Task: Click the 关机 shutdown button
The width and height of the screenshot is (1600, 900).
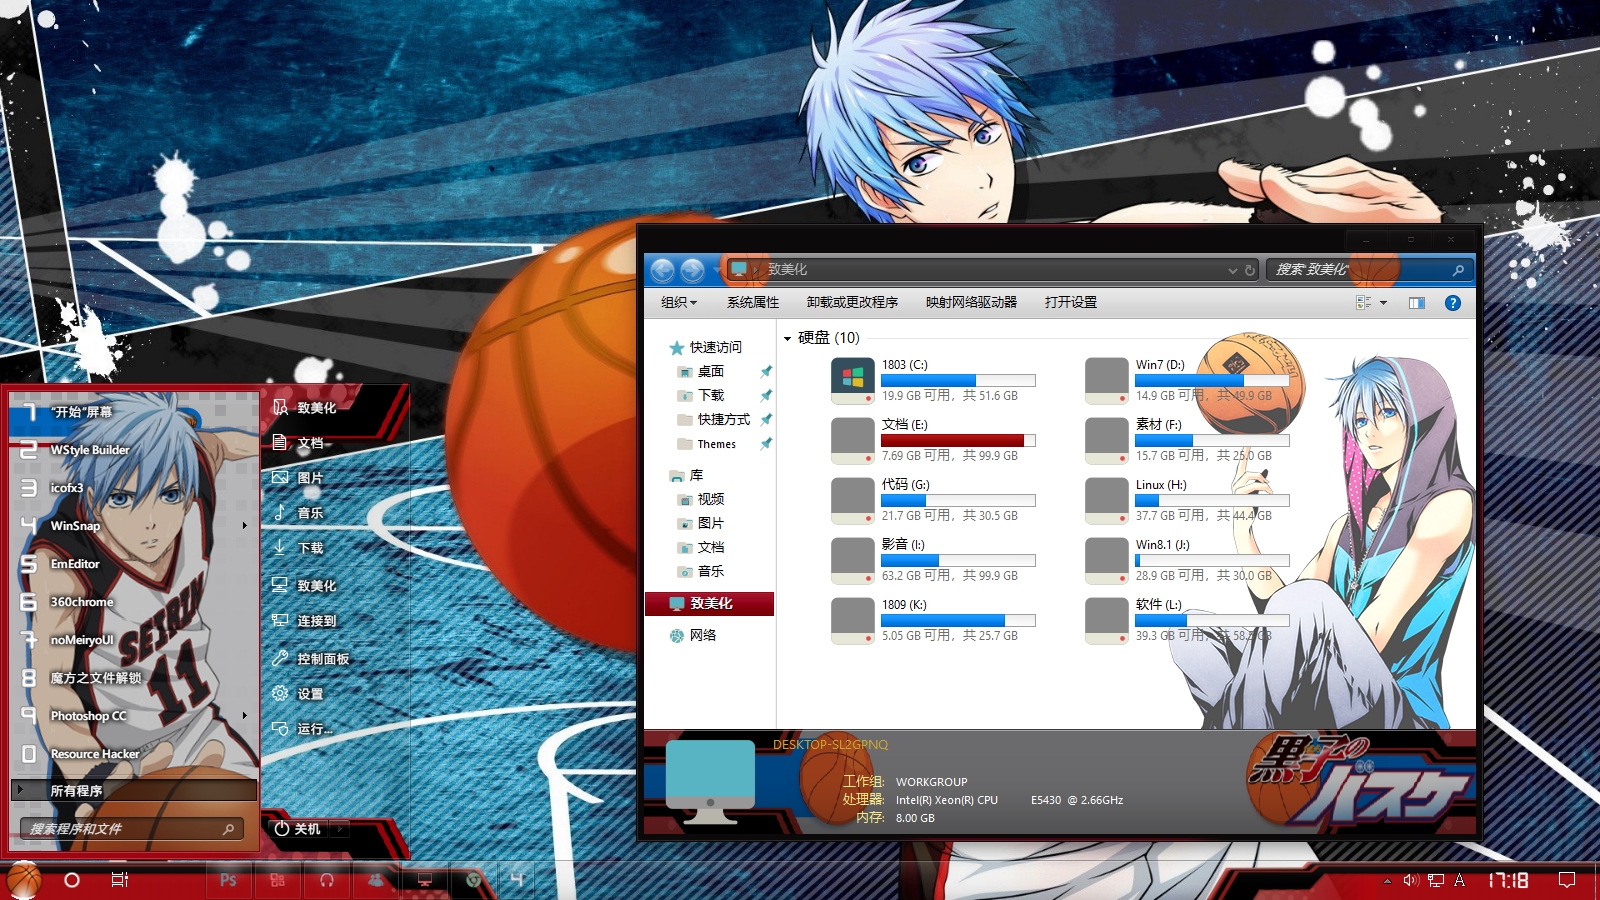Action: (x=299, y=829)
